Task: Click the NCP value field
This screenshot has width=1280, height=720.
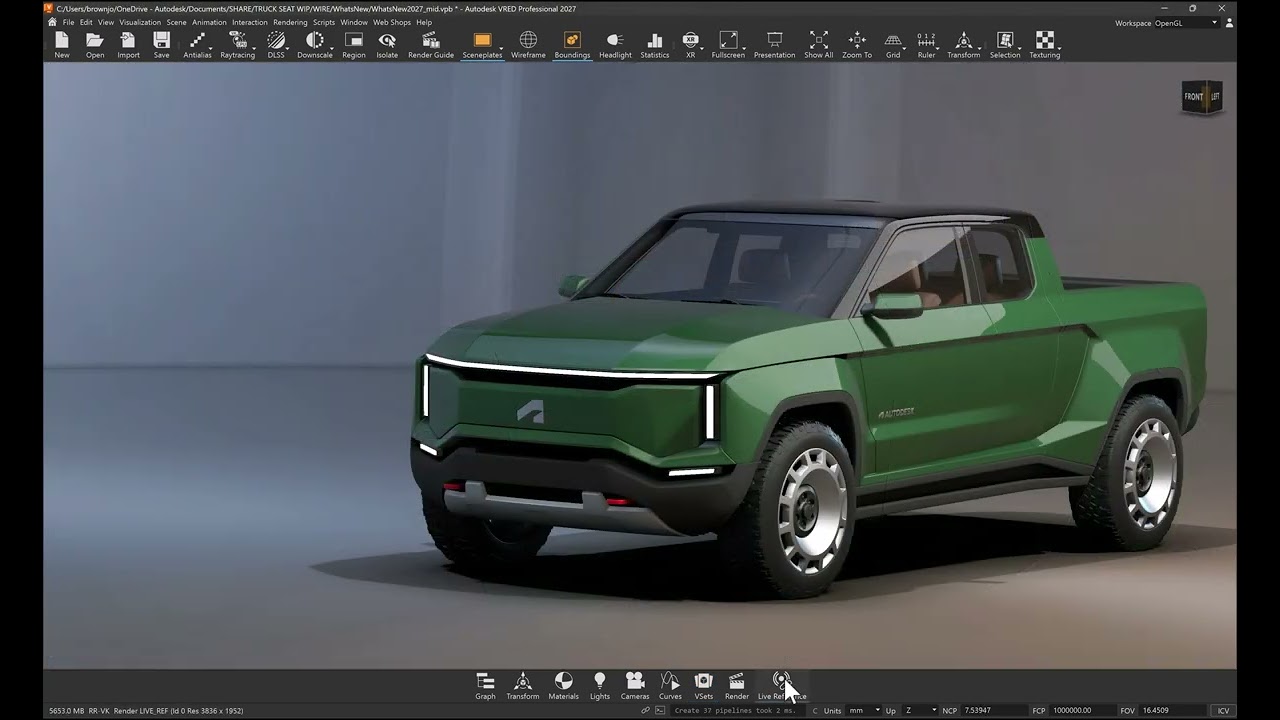Action: pyautogui.click(x=994, y=710)
